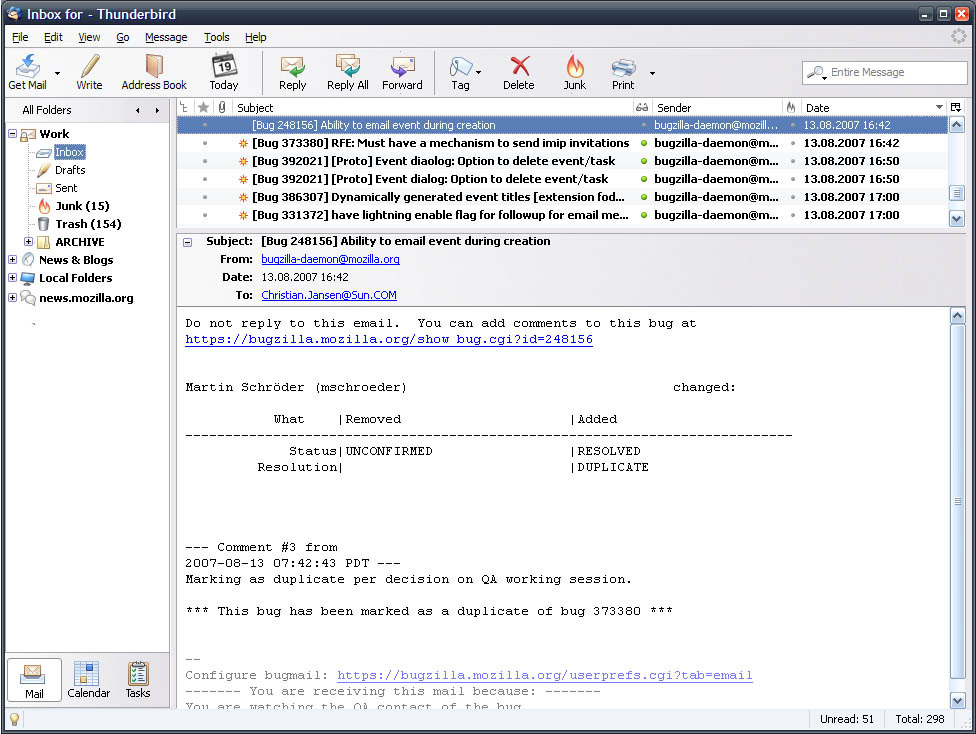Sort by the star column header
Image resolution: width=976 pixels, height=734 pixels.
[203, 108]
